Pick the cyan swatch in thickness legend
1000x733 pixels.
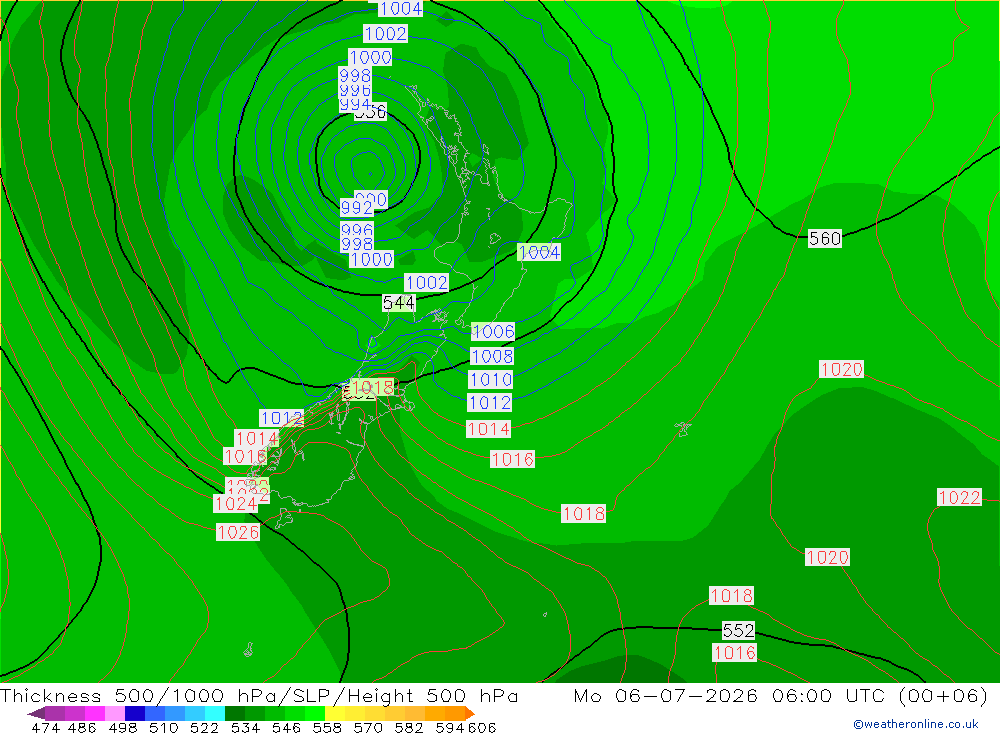click(x=215, y=713)
